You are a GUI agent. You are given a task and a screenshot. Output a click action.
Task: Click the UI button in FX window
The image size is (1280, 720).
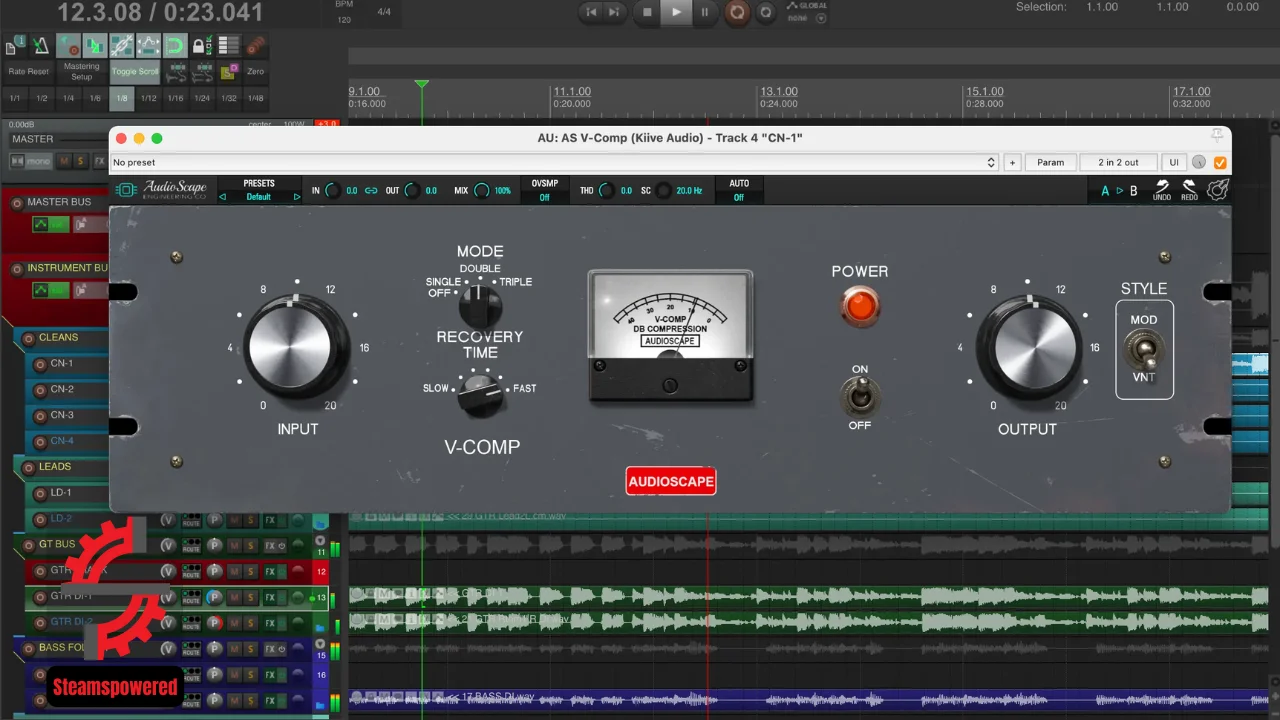coord(1174,162)
